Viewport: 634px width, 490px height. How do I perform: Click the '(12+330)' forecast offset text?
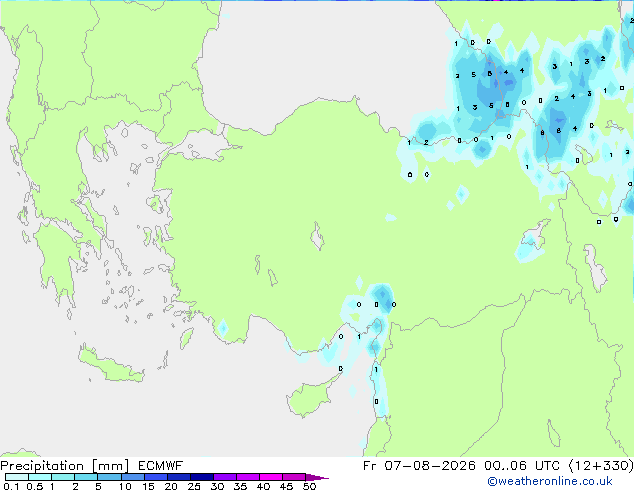pos(601,466)
